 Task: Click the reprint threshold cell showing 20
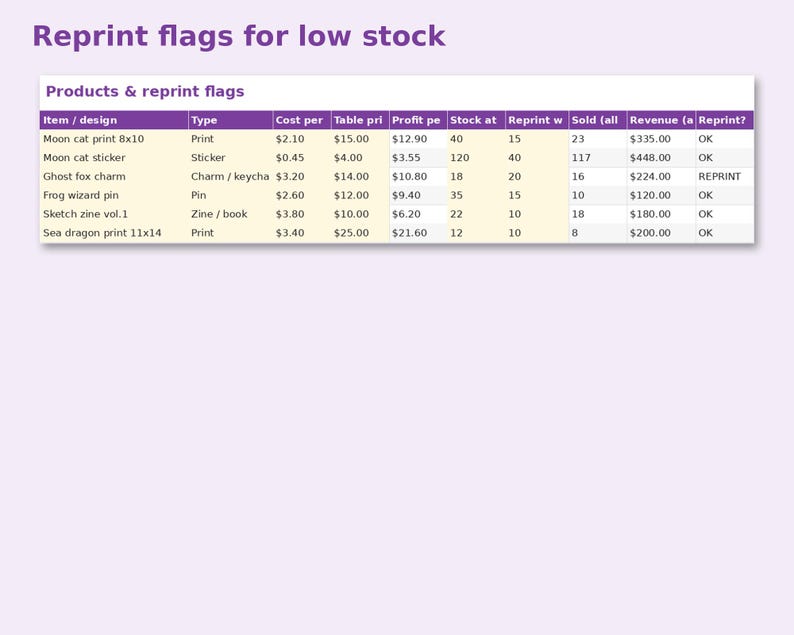click(537, 176)
